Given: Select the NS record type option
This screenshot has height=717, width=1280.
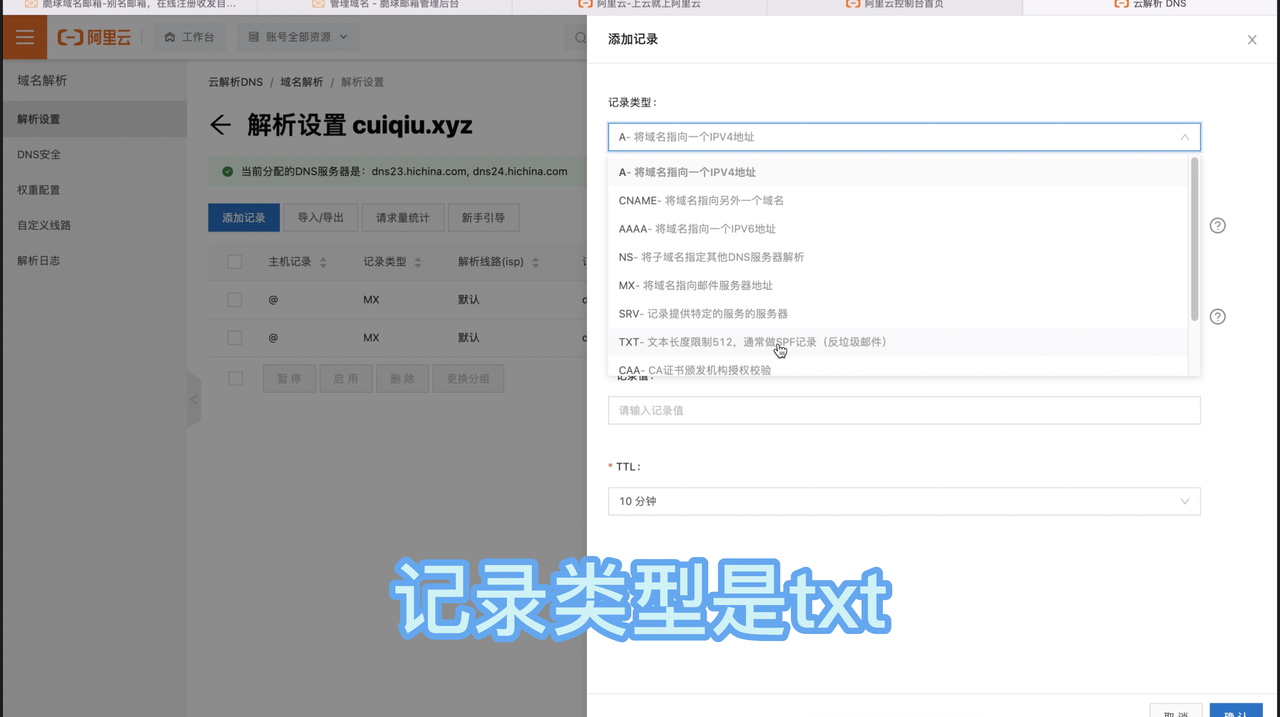Looking at the screenshot, I should tap(897, 257).
